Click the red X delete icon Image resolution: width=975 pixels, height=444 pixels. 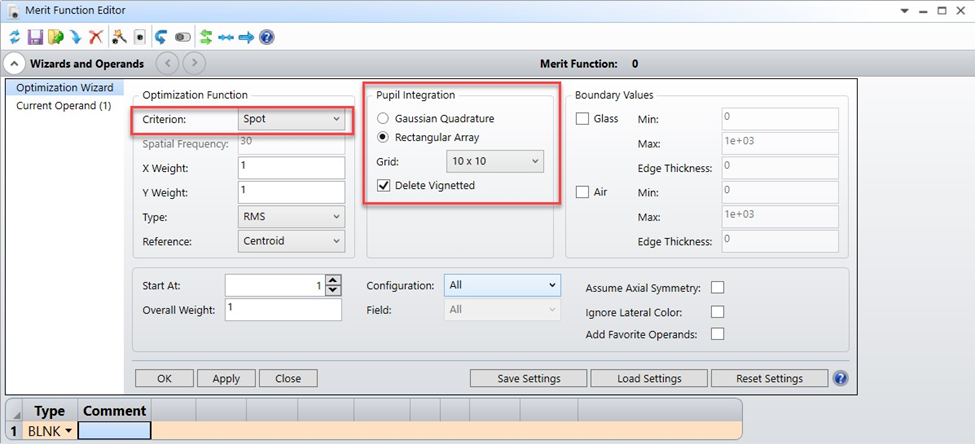pos(96,37)
